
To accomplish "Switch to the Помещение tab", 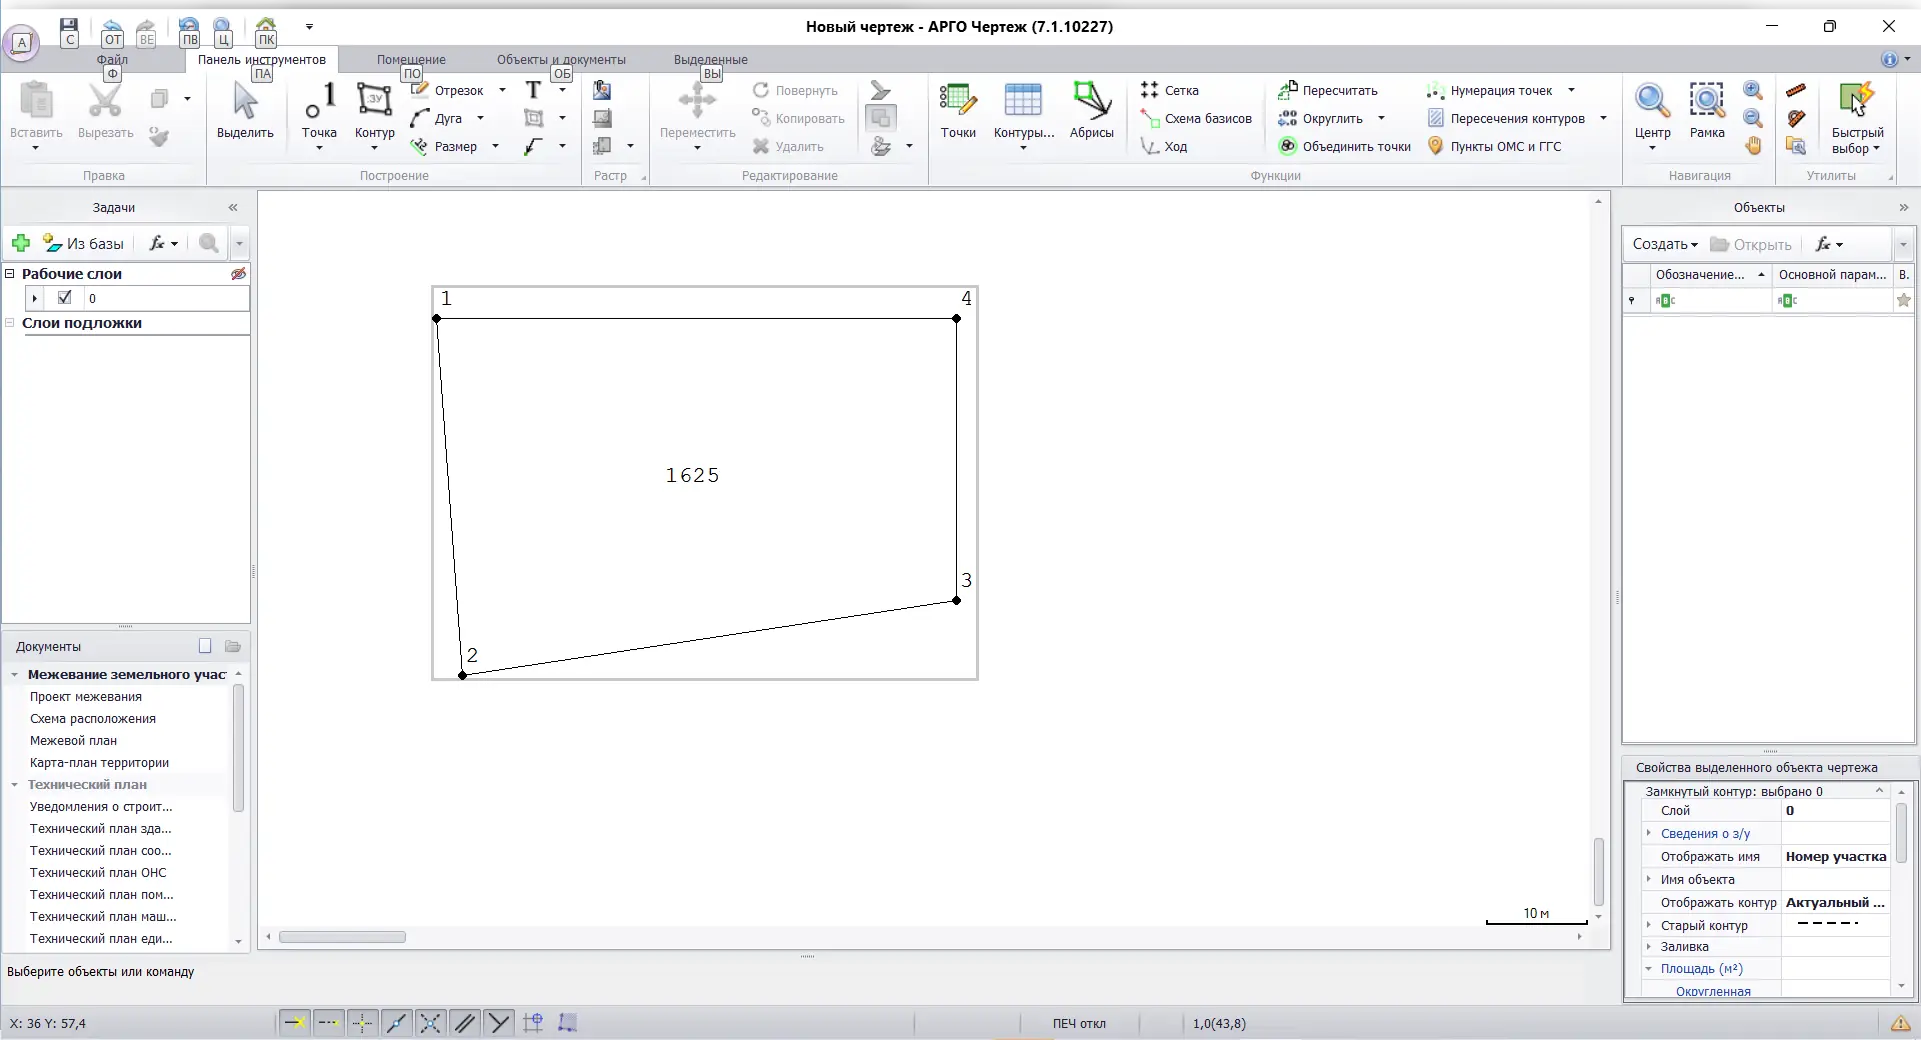I will click(411, 59).
